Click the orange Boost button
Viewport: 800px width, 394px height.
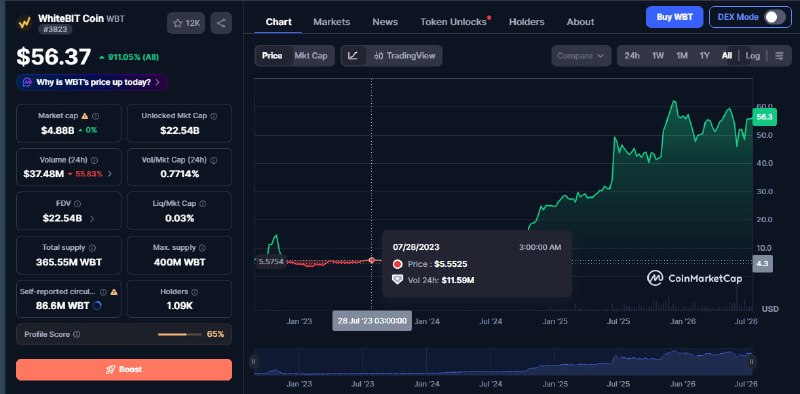(x=124, y=370)
